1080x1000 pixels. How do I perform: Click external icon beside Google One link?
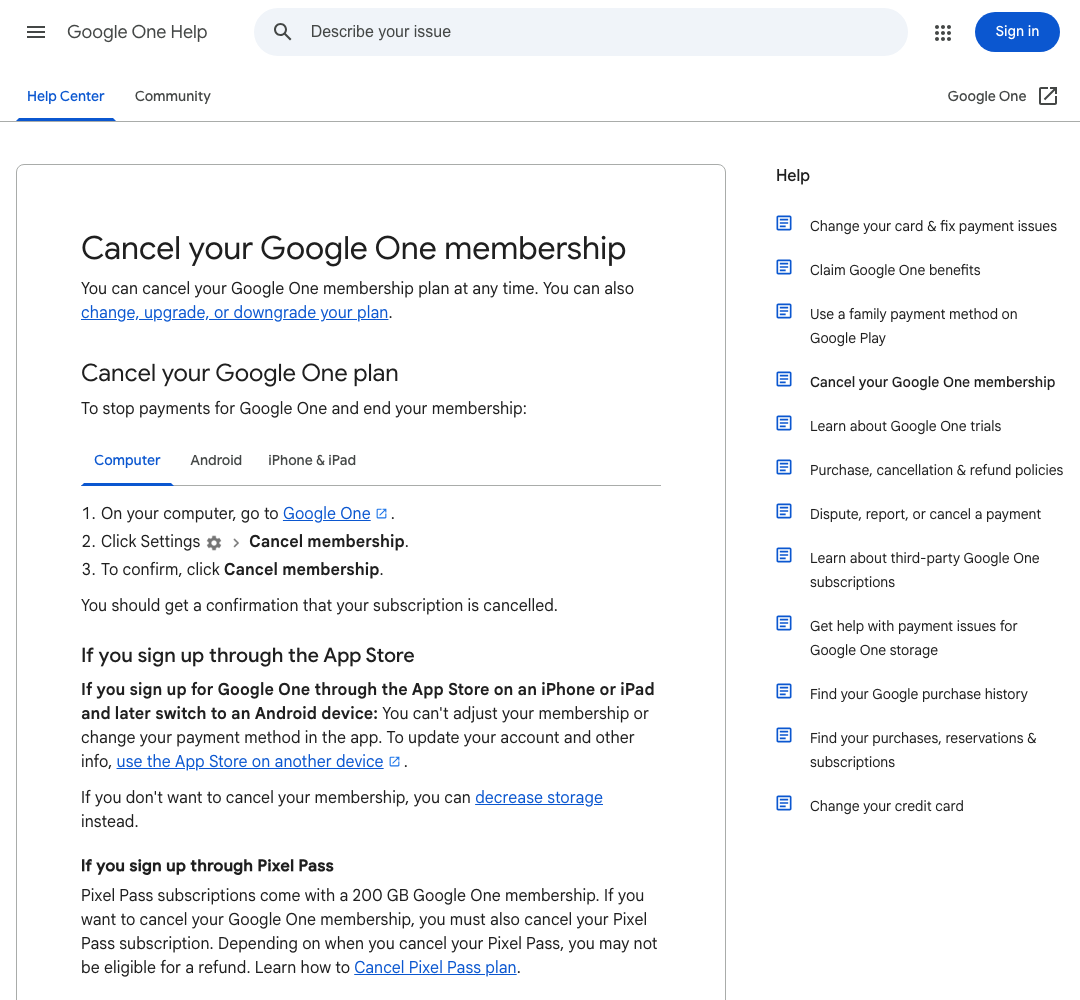coord(382,514)
